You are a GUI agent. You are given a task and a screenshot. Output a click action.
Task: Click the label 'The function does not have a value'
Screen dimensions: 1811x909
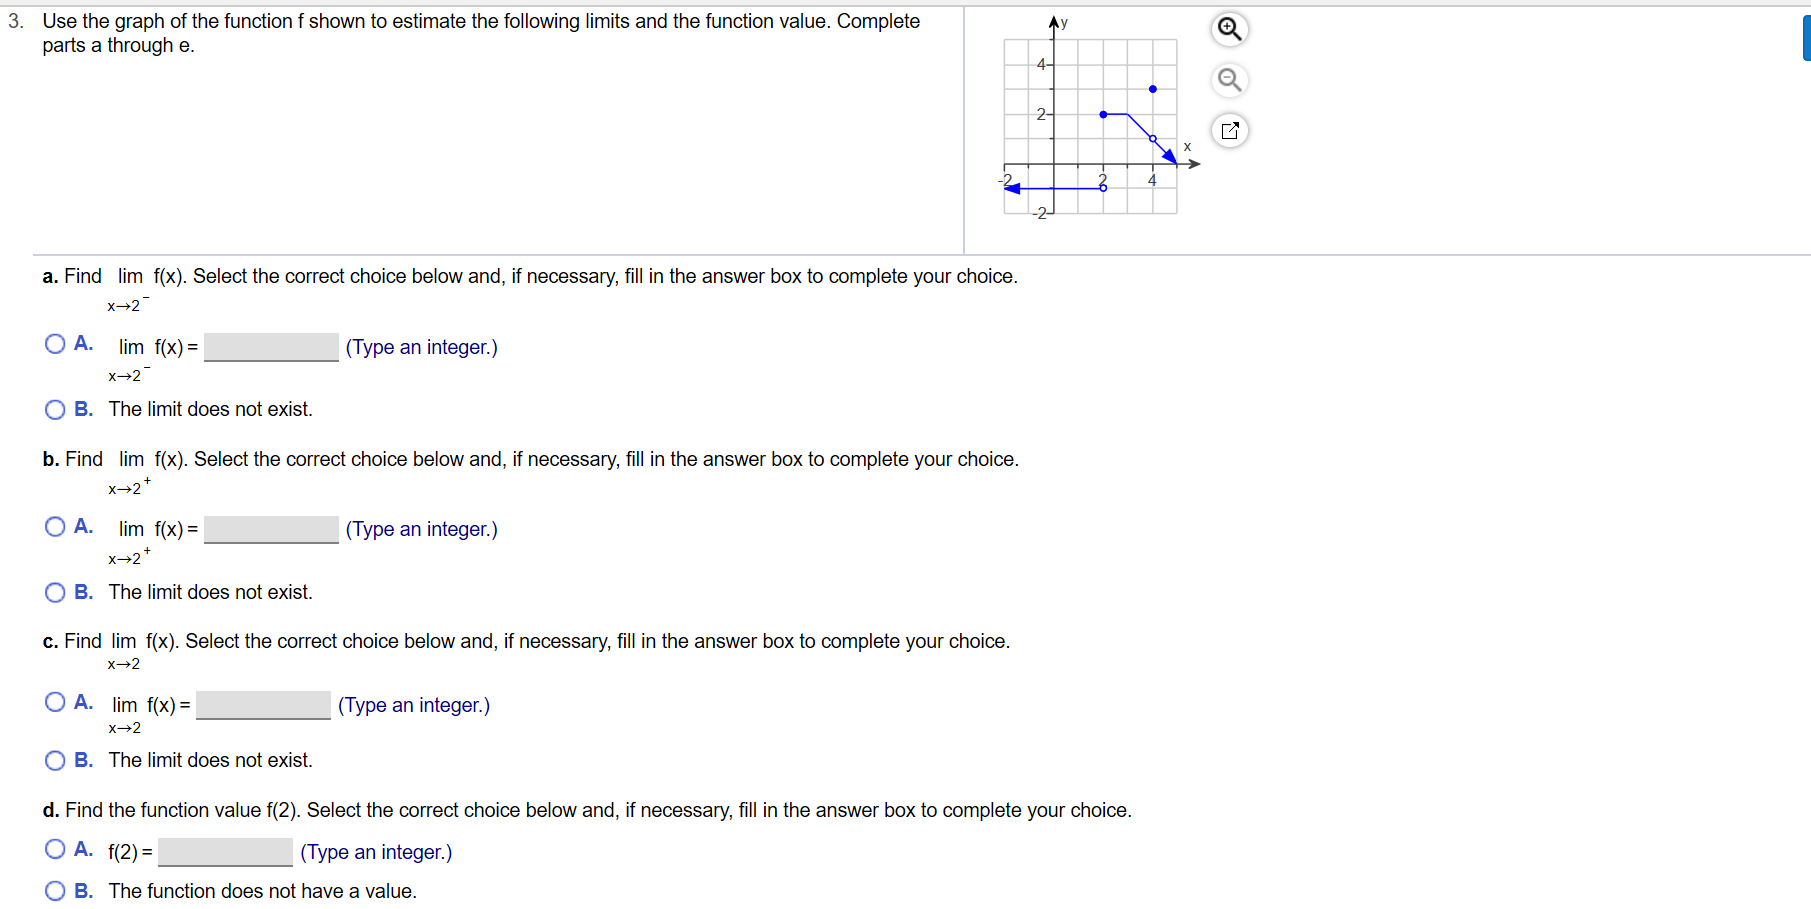pyautogui.click(x=263, y=890)
